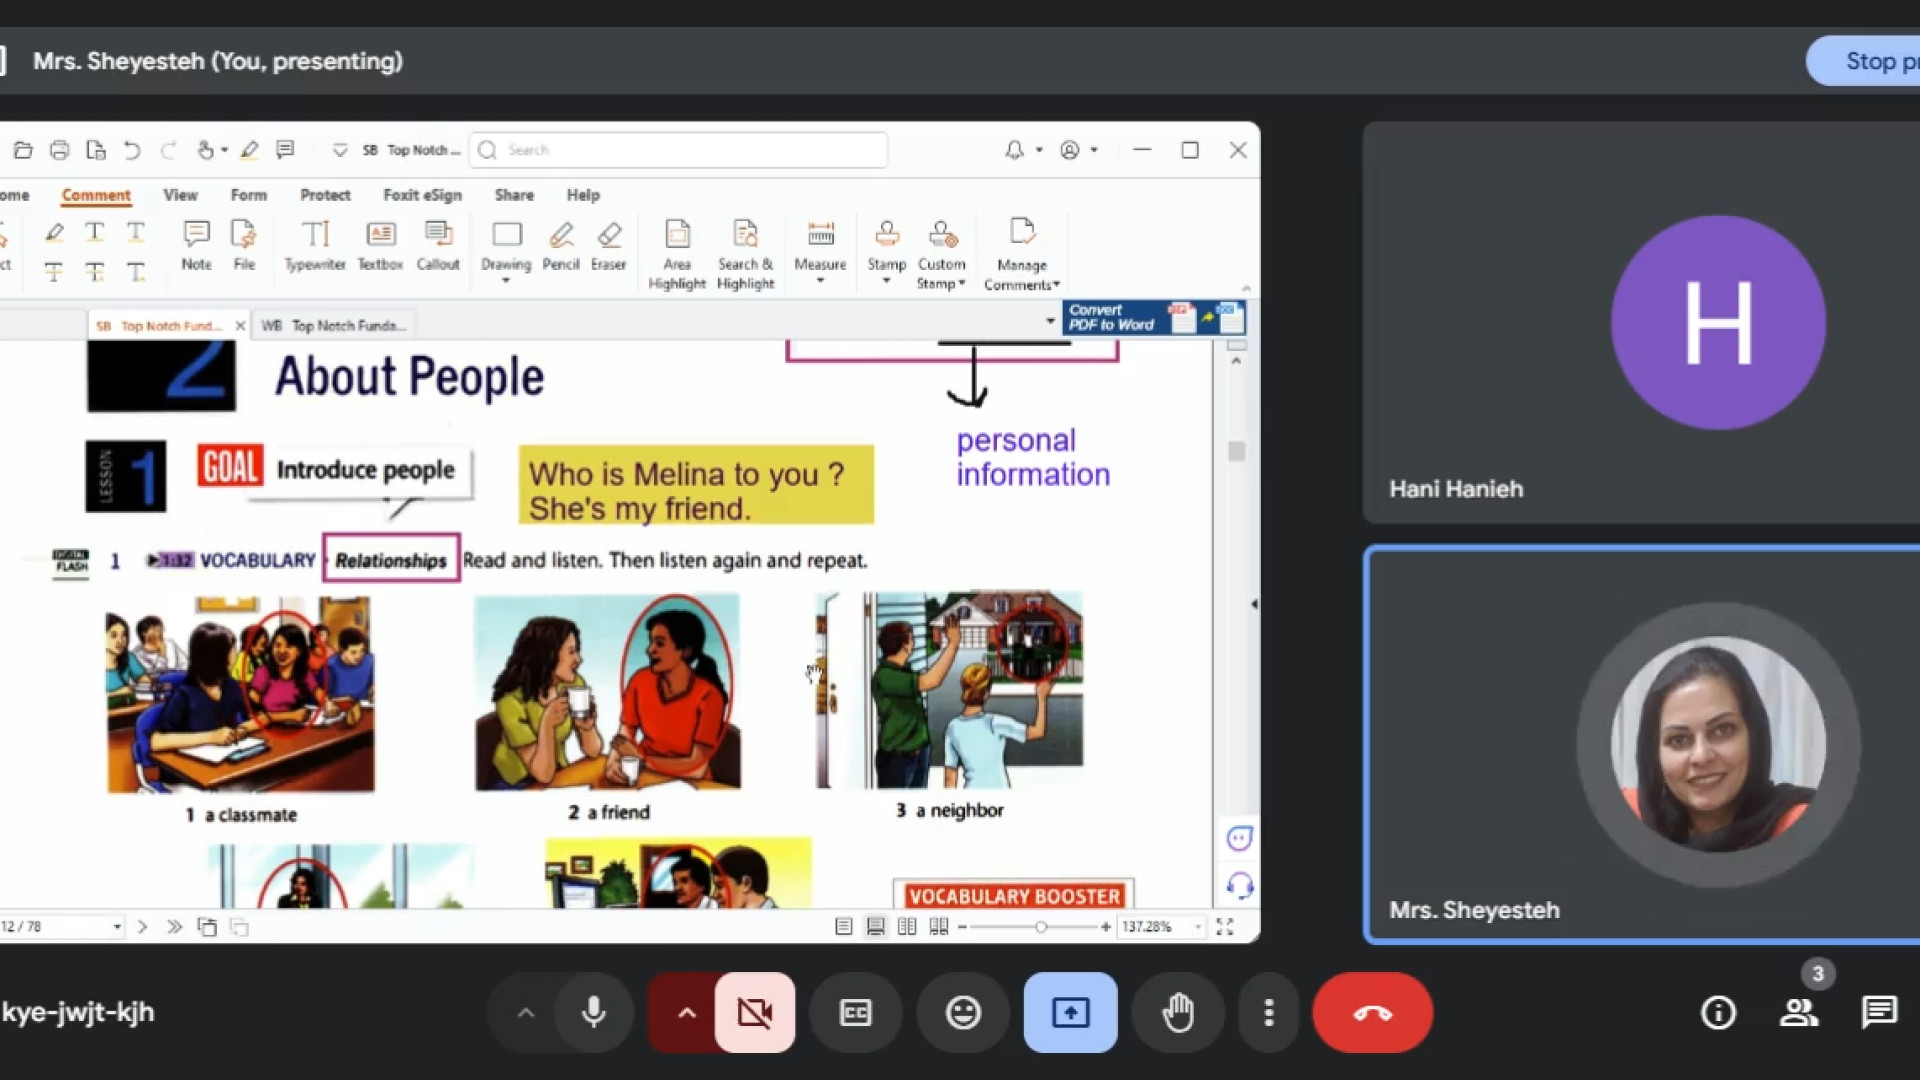The width and height of the screenshot is (1920, 1080).
Task: Turn on the camera
Action: (x=755, y=1013)
